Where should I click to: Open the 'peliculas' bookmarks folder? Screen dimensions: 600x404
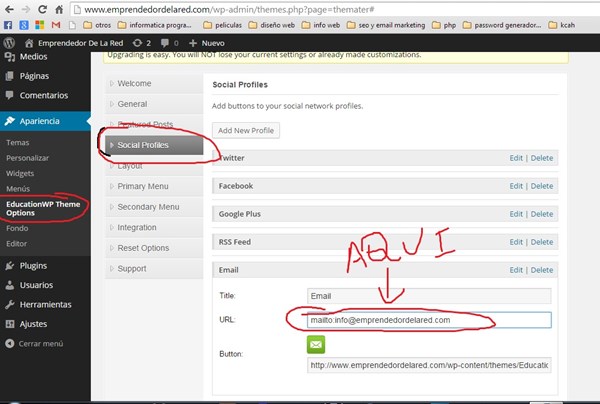click(222, 25)
